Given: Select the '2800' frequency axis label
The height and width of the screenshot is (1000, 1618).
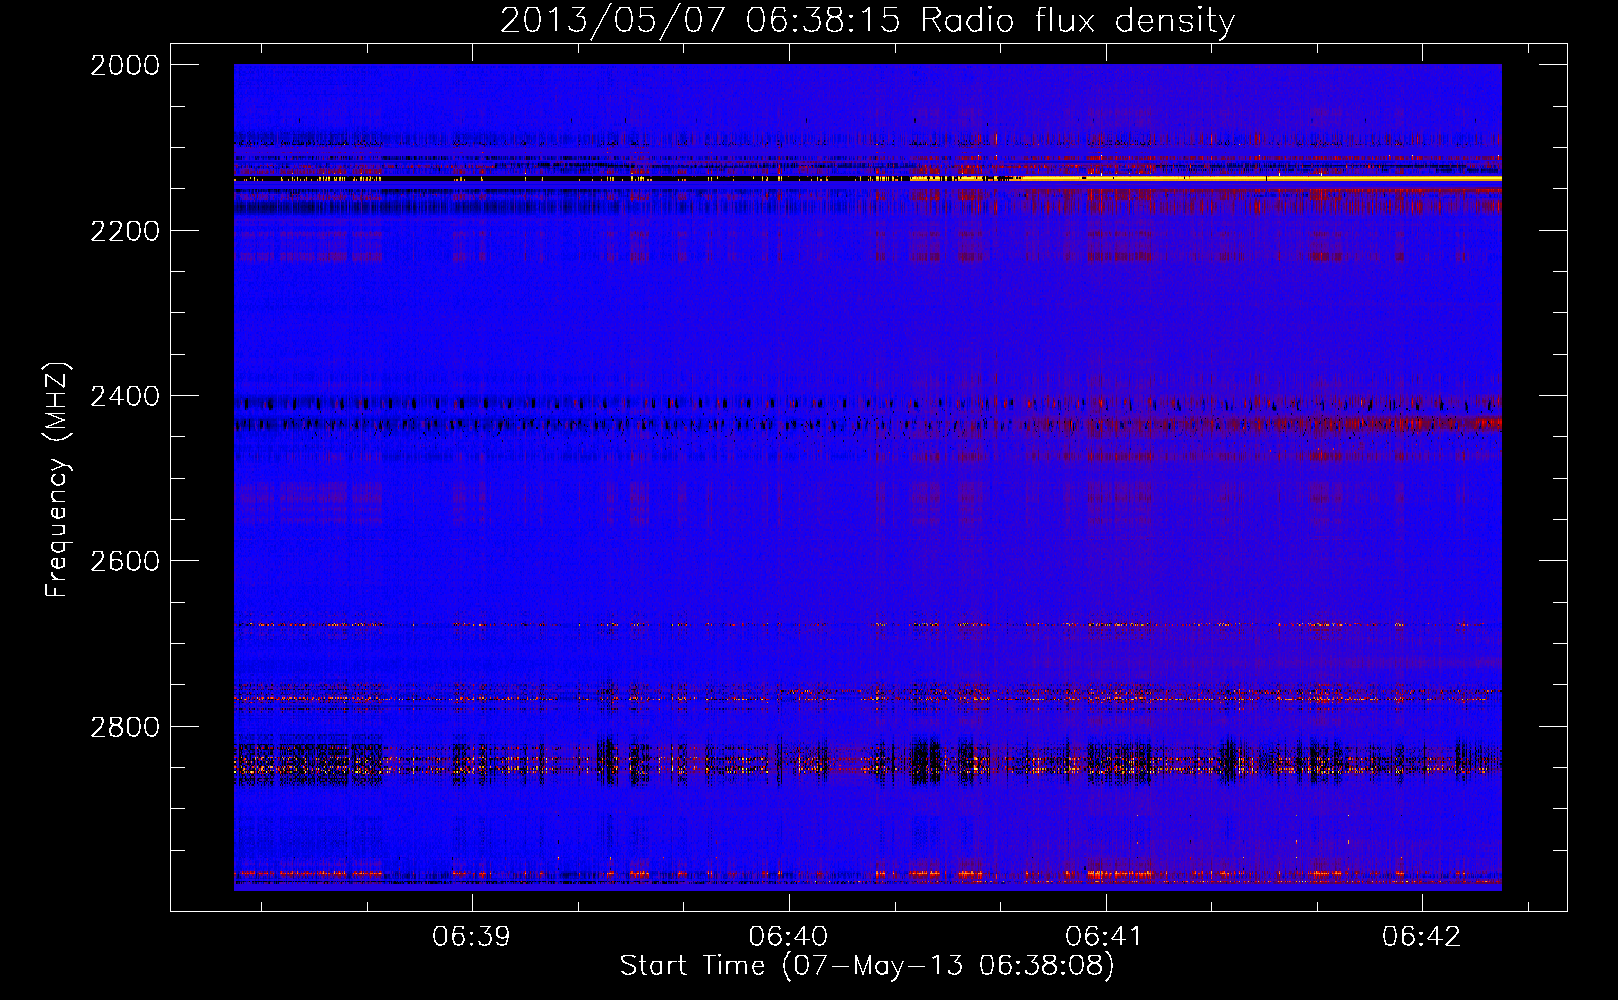Looking at the screenshot, I should 125,726.
